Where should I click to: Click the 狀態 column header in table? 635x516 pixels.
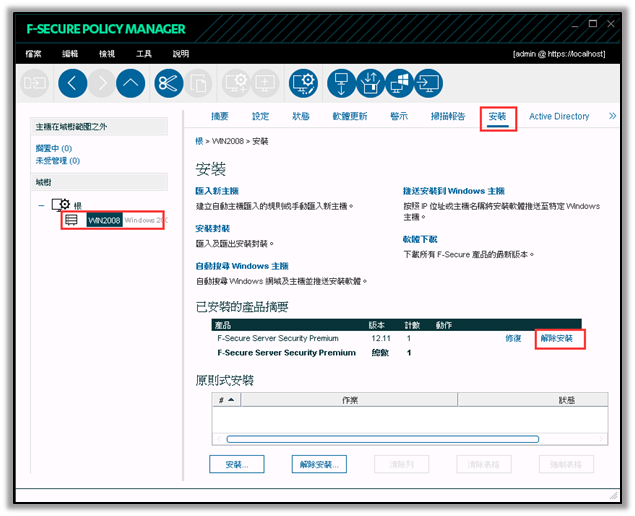click(533, 400)
